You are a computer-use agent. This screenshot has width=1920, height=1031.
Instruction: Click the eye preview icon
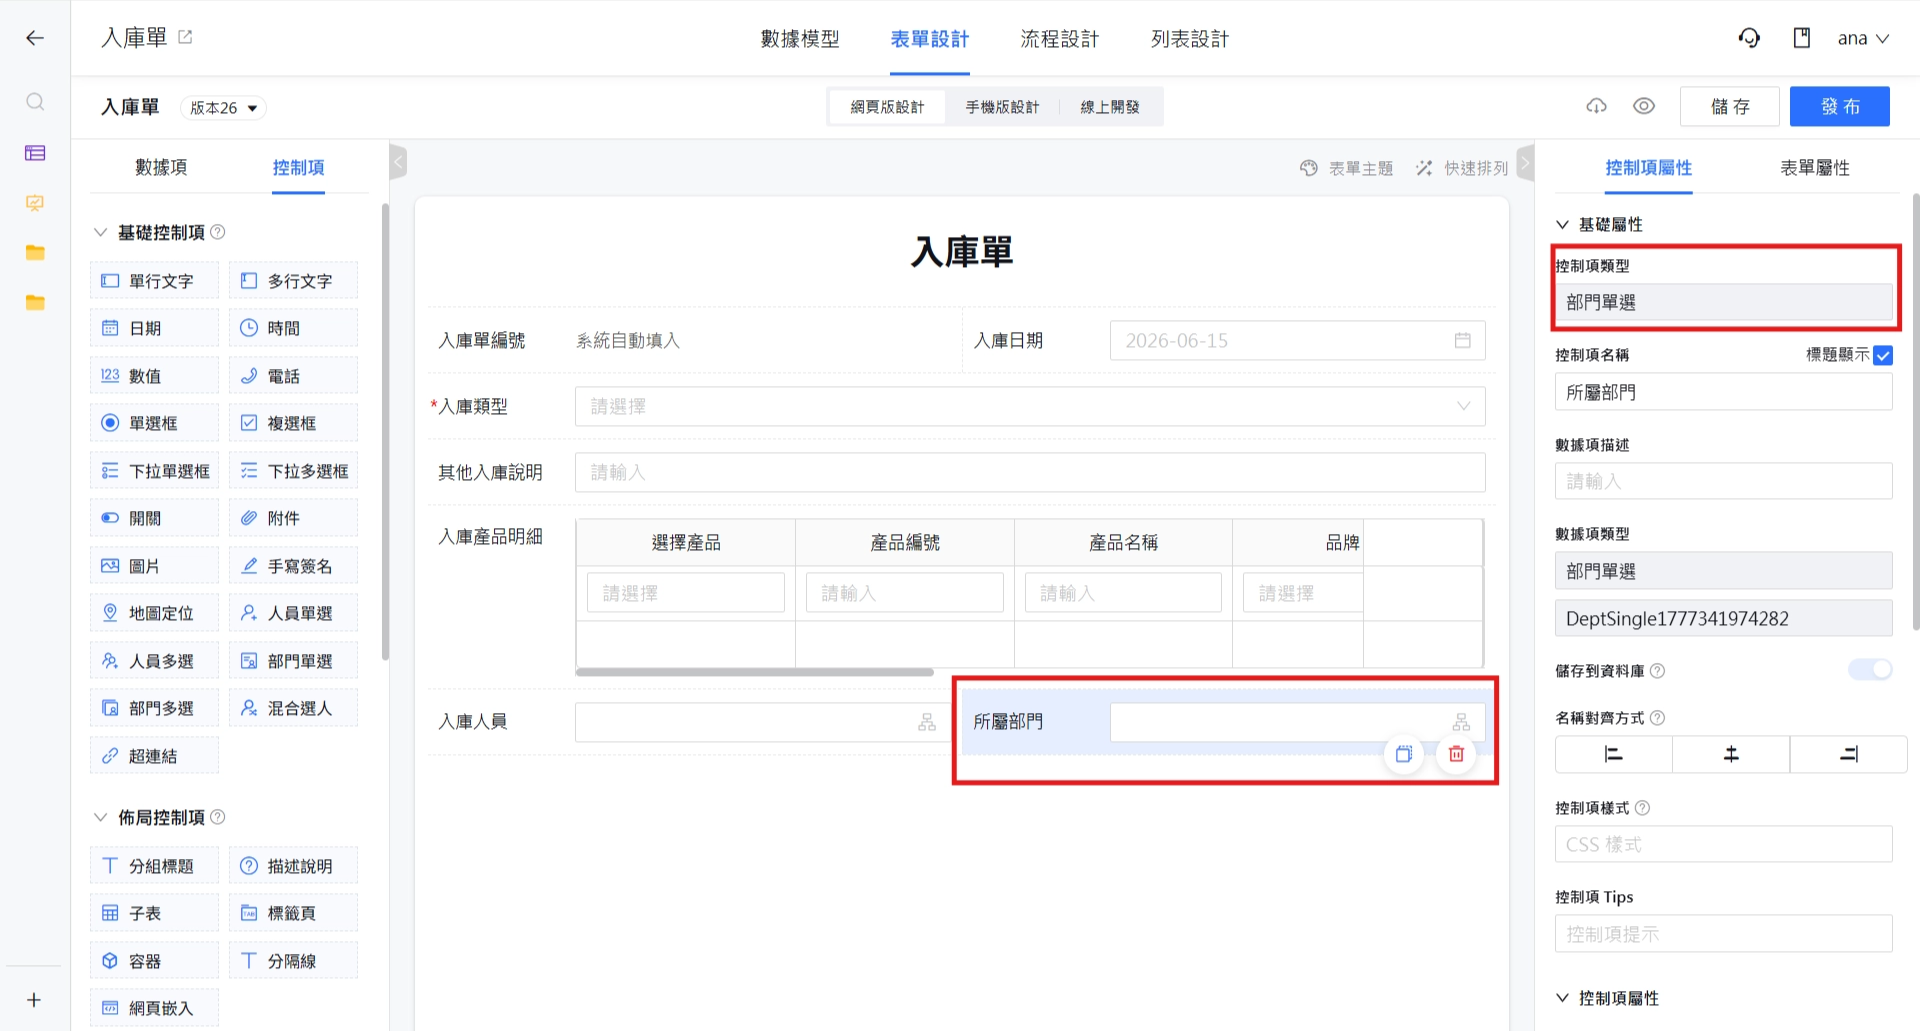pyautogui.click(x=1644, y=106)
